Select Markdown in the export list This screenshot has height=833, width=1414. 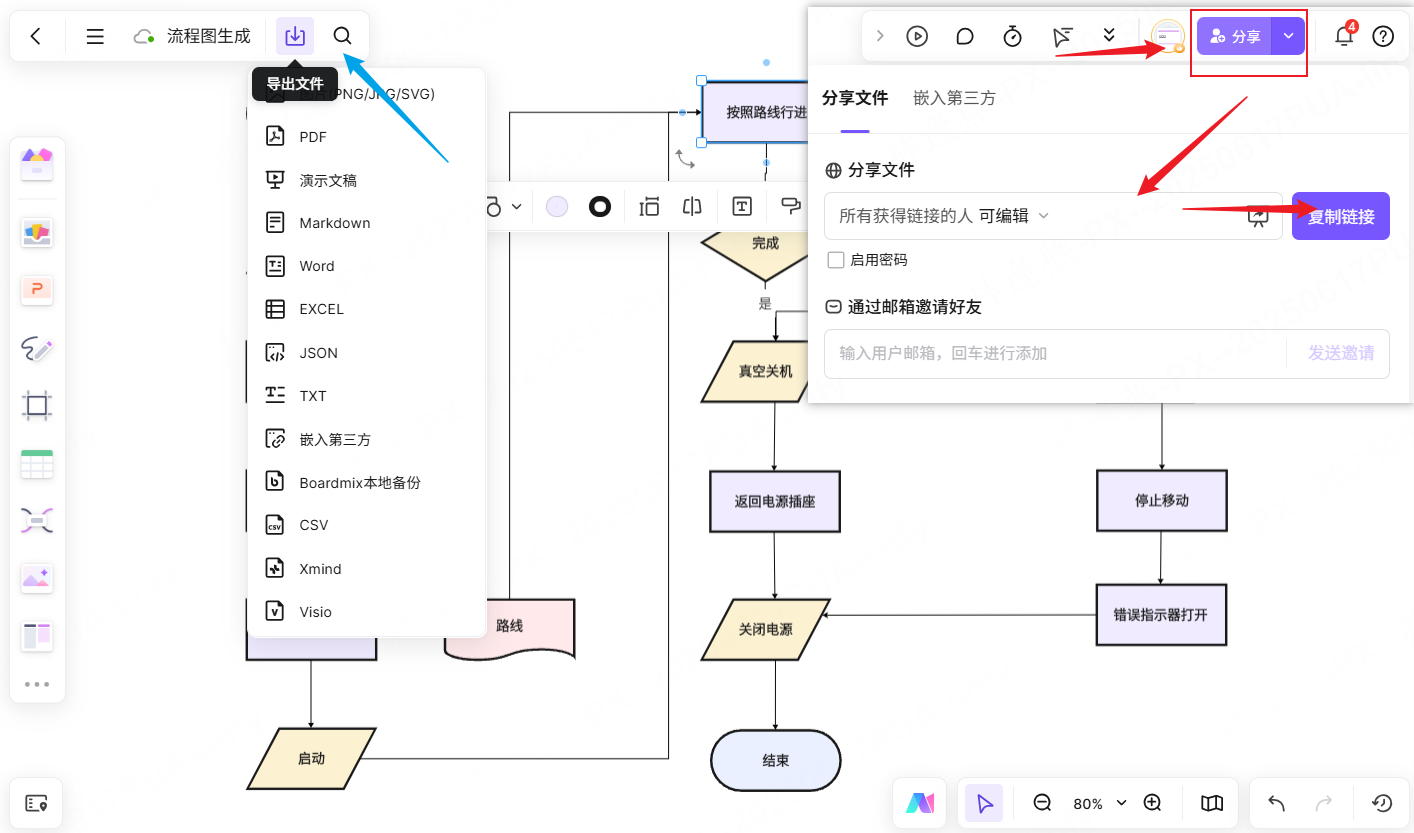334,223
